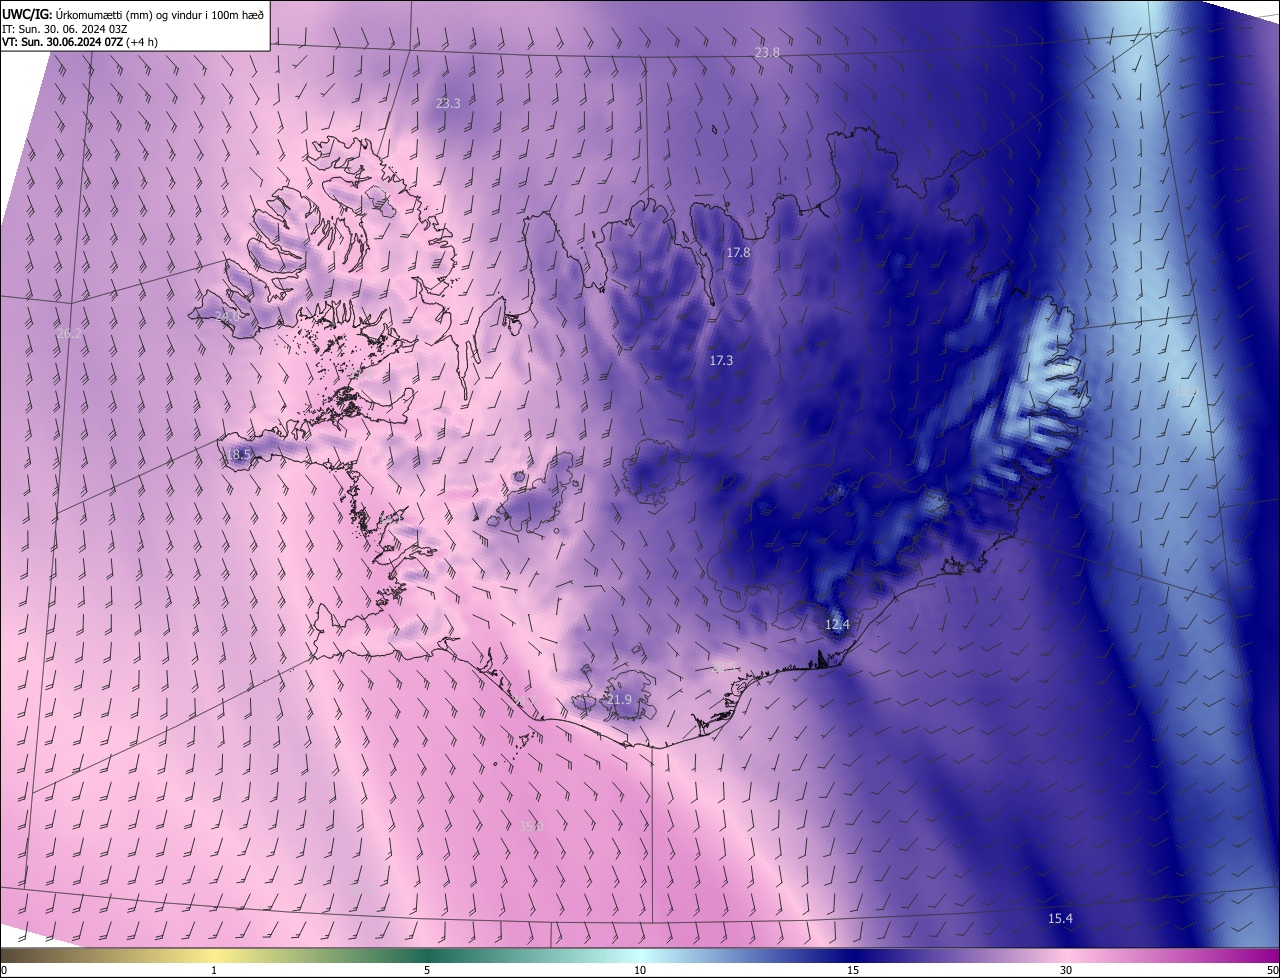Click the 50 tick on the color scale
This screenshot has width=1280, height=978.
click(x=1272, y=970)
